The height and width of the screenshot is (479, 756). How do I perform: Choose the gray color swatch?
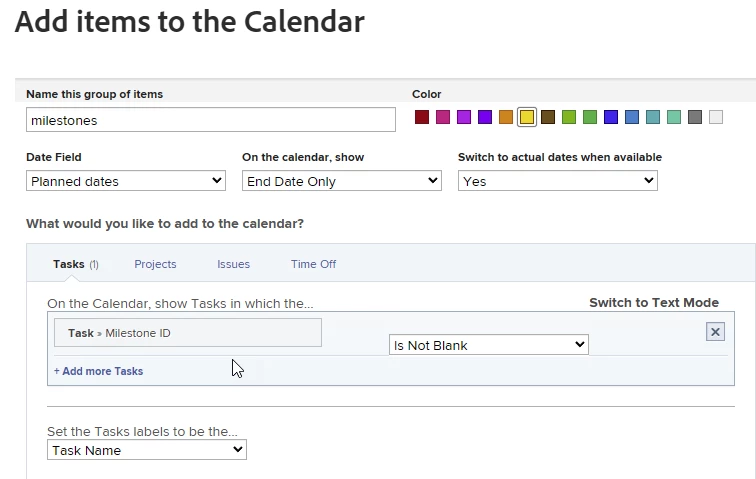(695, 118)
